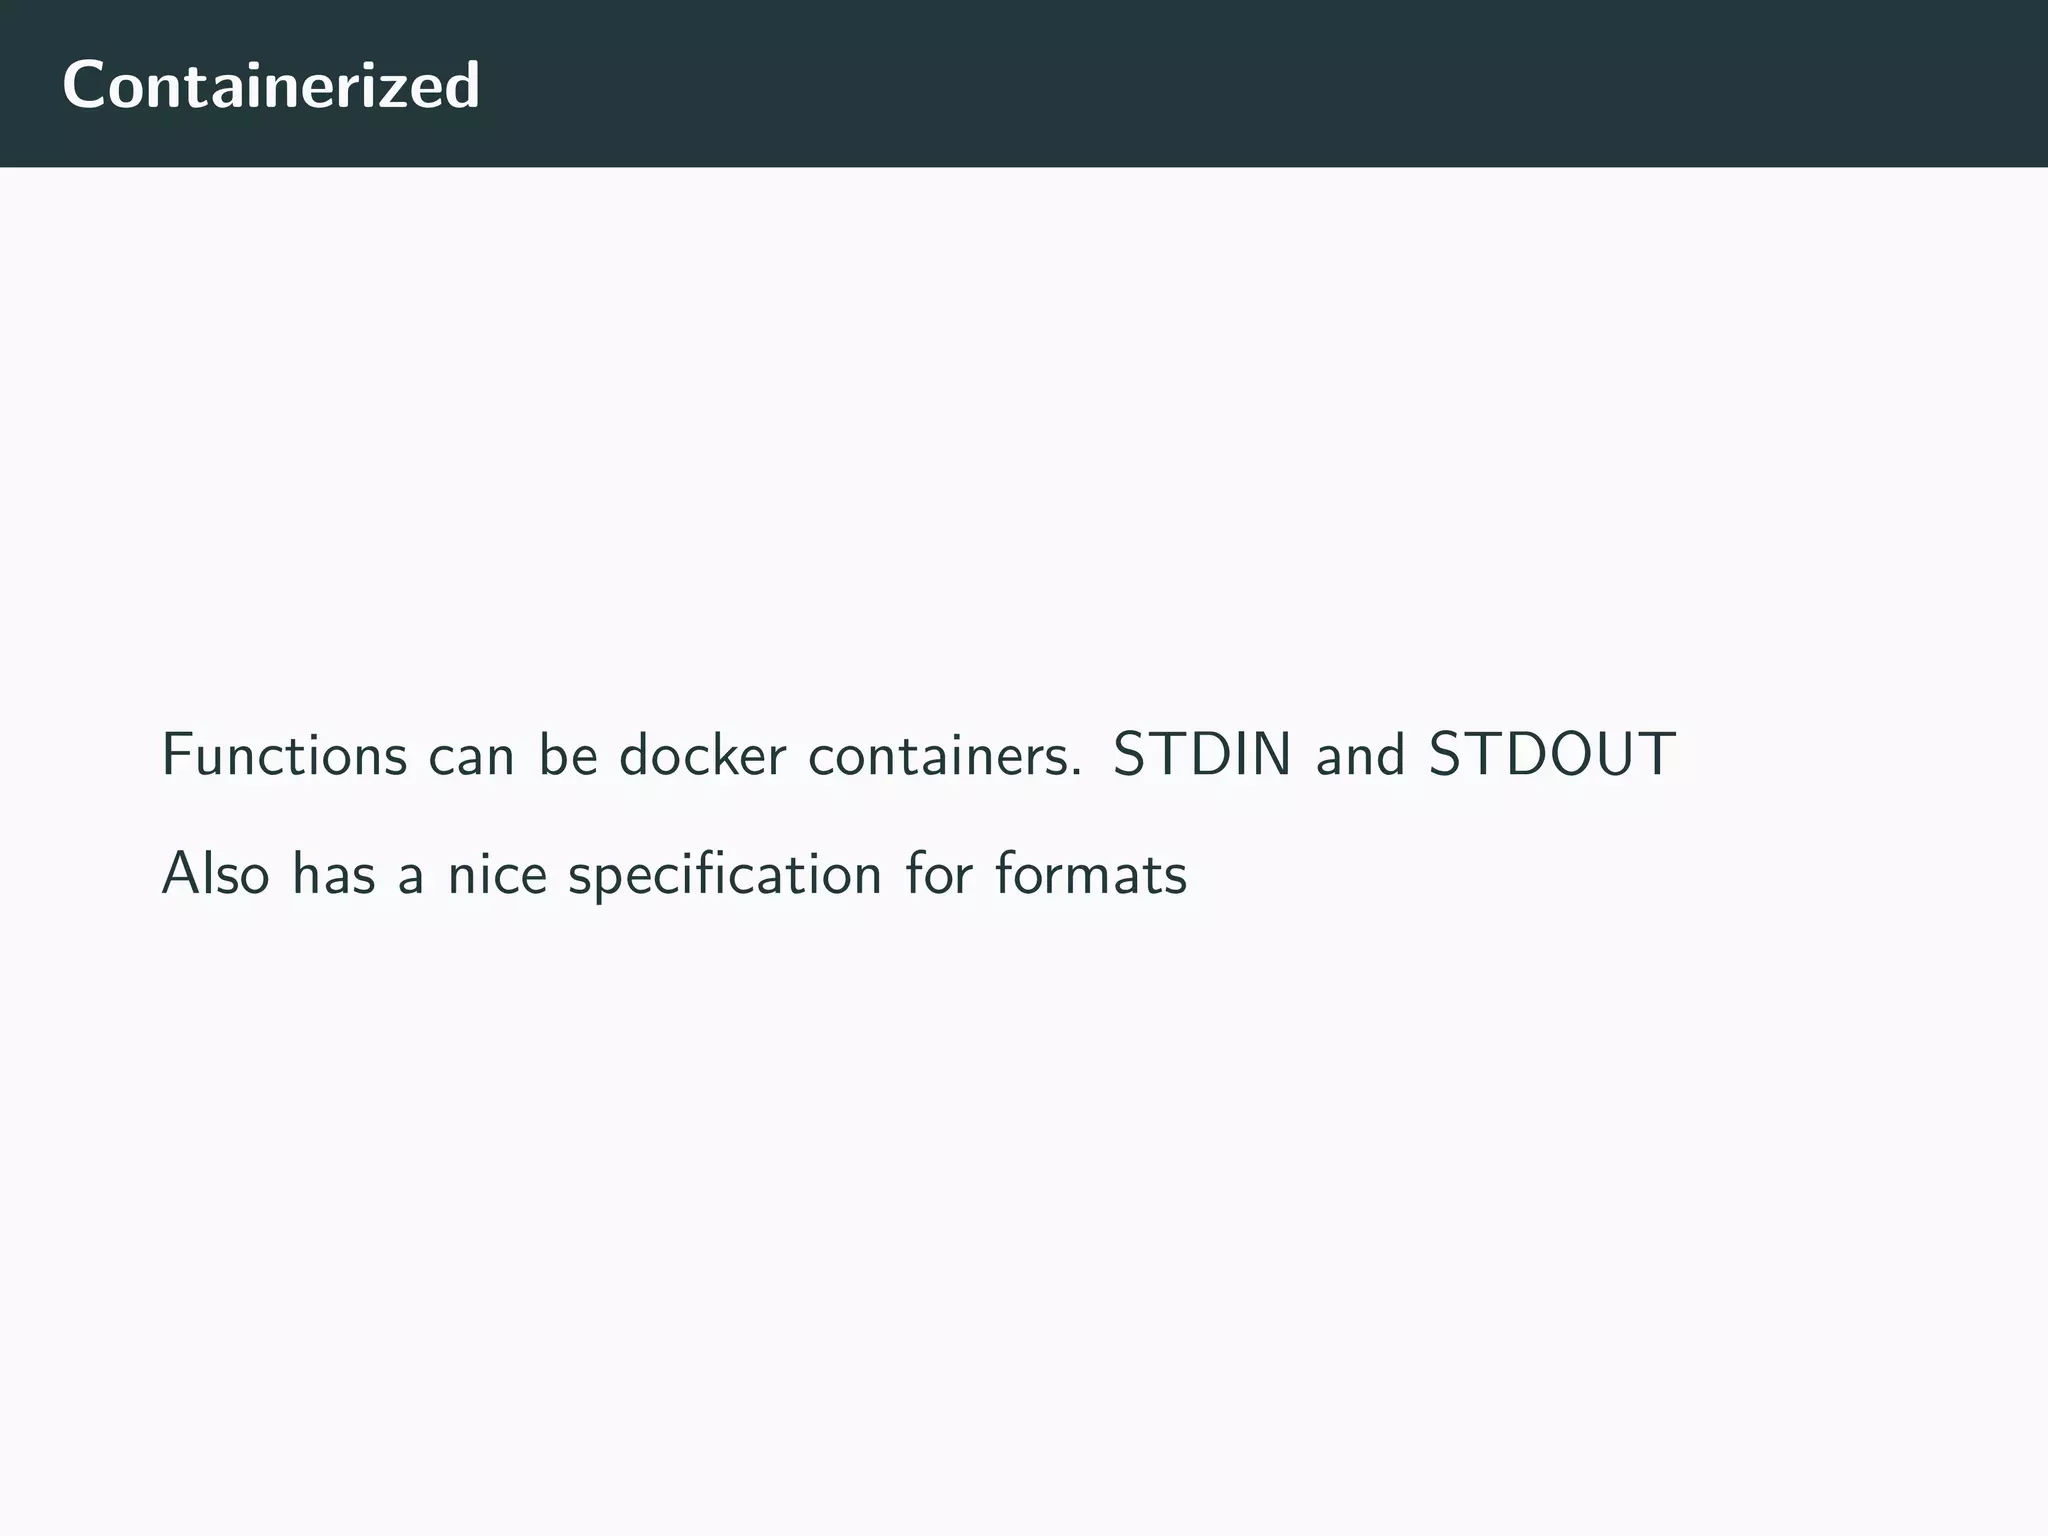
Task: Click blank slide area below the formats line
Action: 1024,1200
